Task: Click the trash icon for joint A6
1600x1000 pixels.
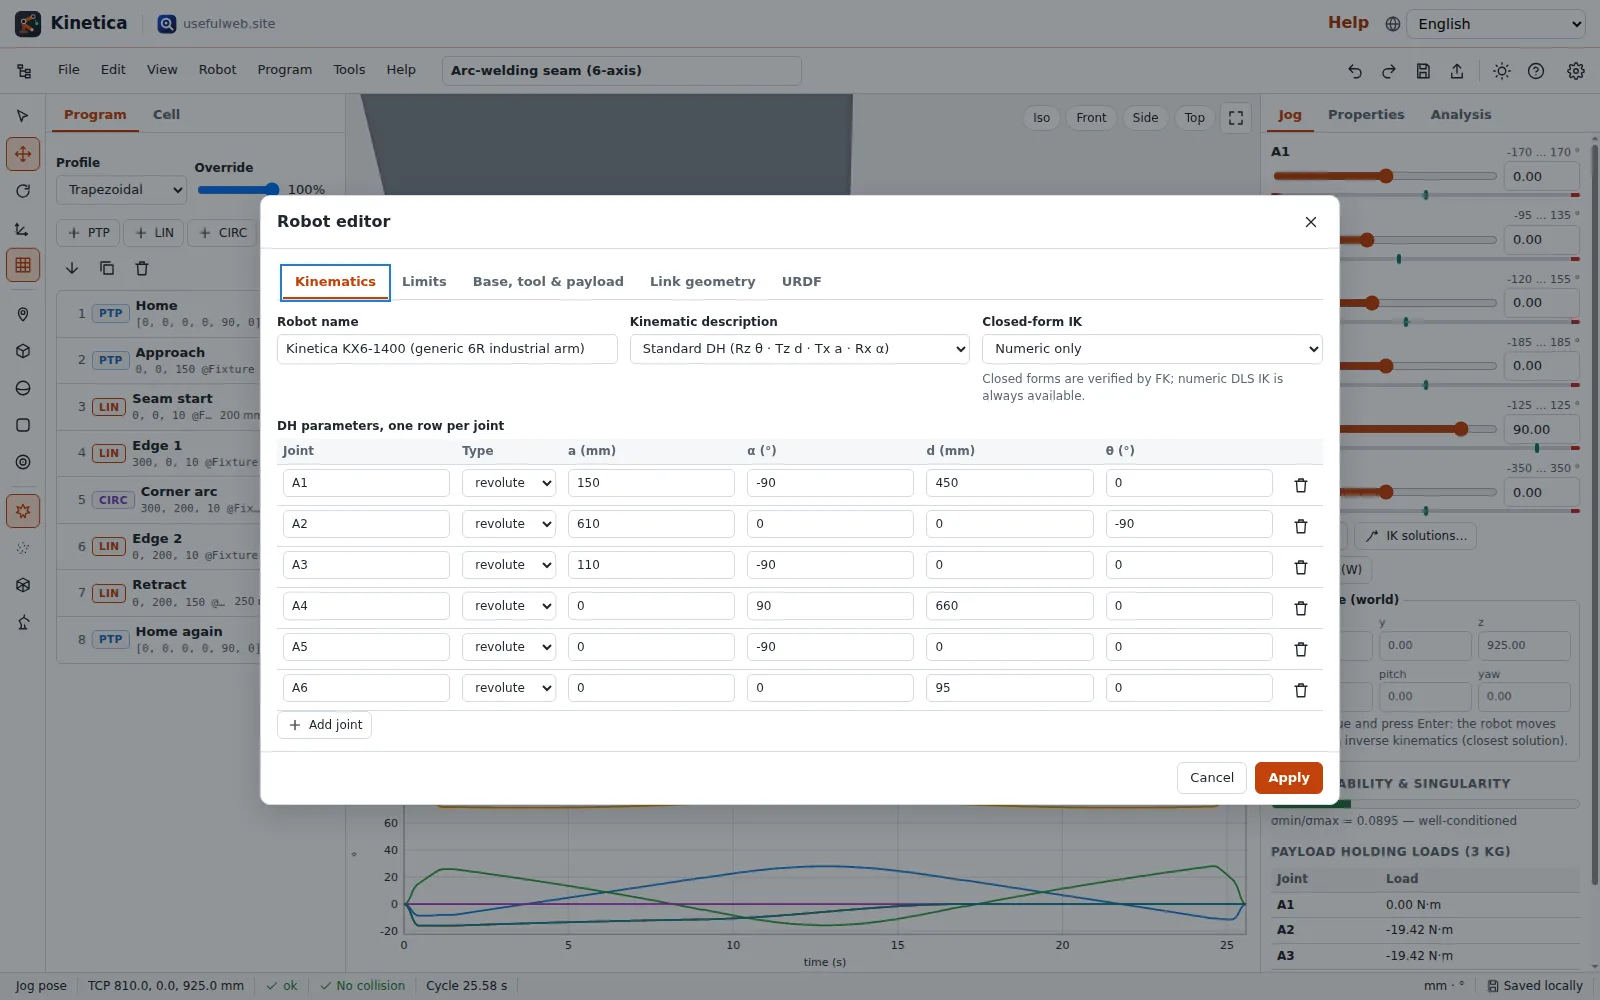Action: point(1301,690)
